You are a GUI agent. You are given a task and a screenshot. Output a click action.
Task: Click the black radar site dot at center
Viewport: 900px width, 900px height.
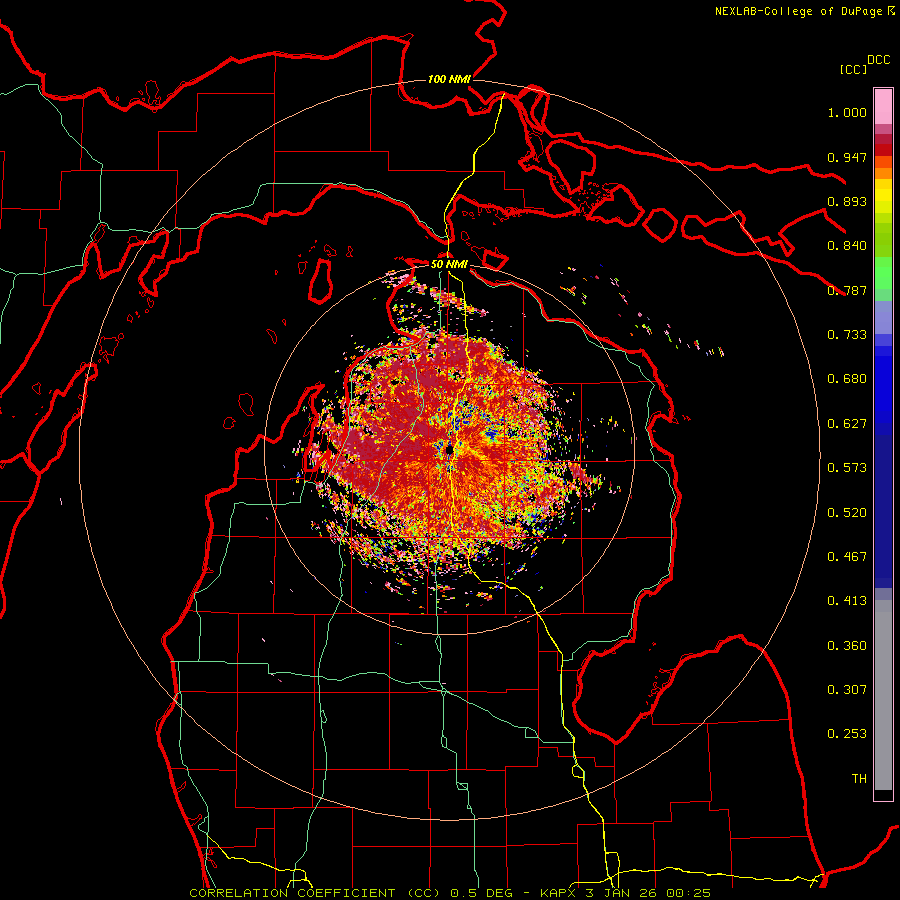click(449, 450)
